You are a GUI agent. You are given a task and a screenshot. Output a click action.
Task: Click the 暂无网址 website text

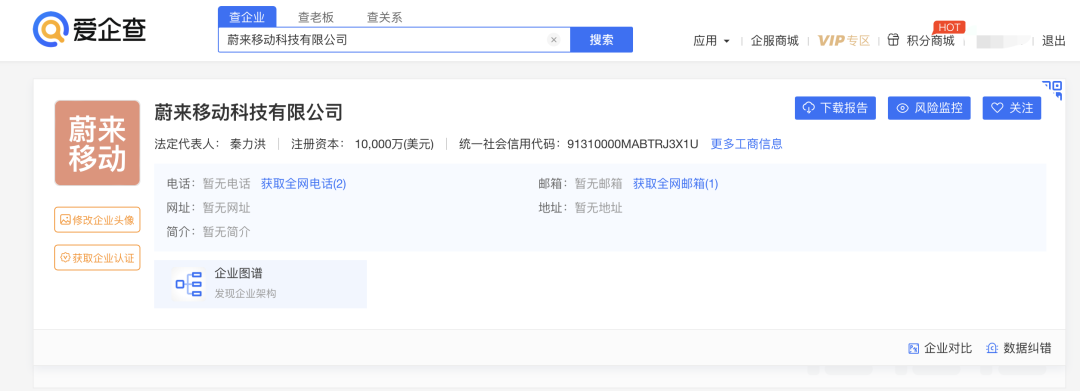pos(227,208)
